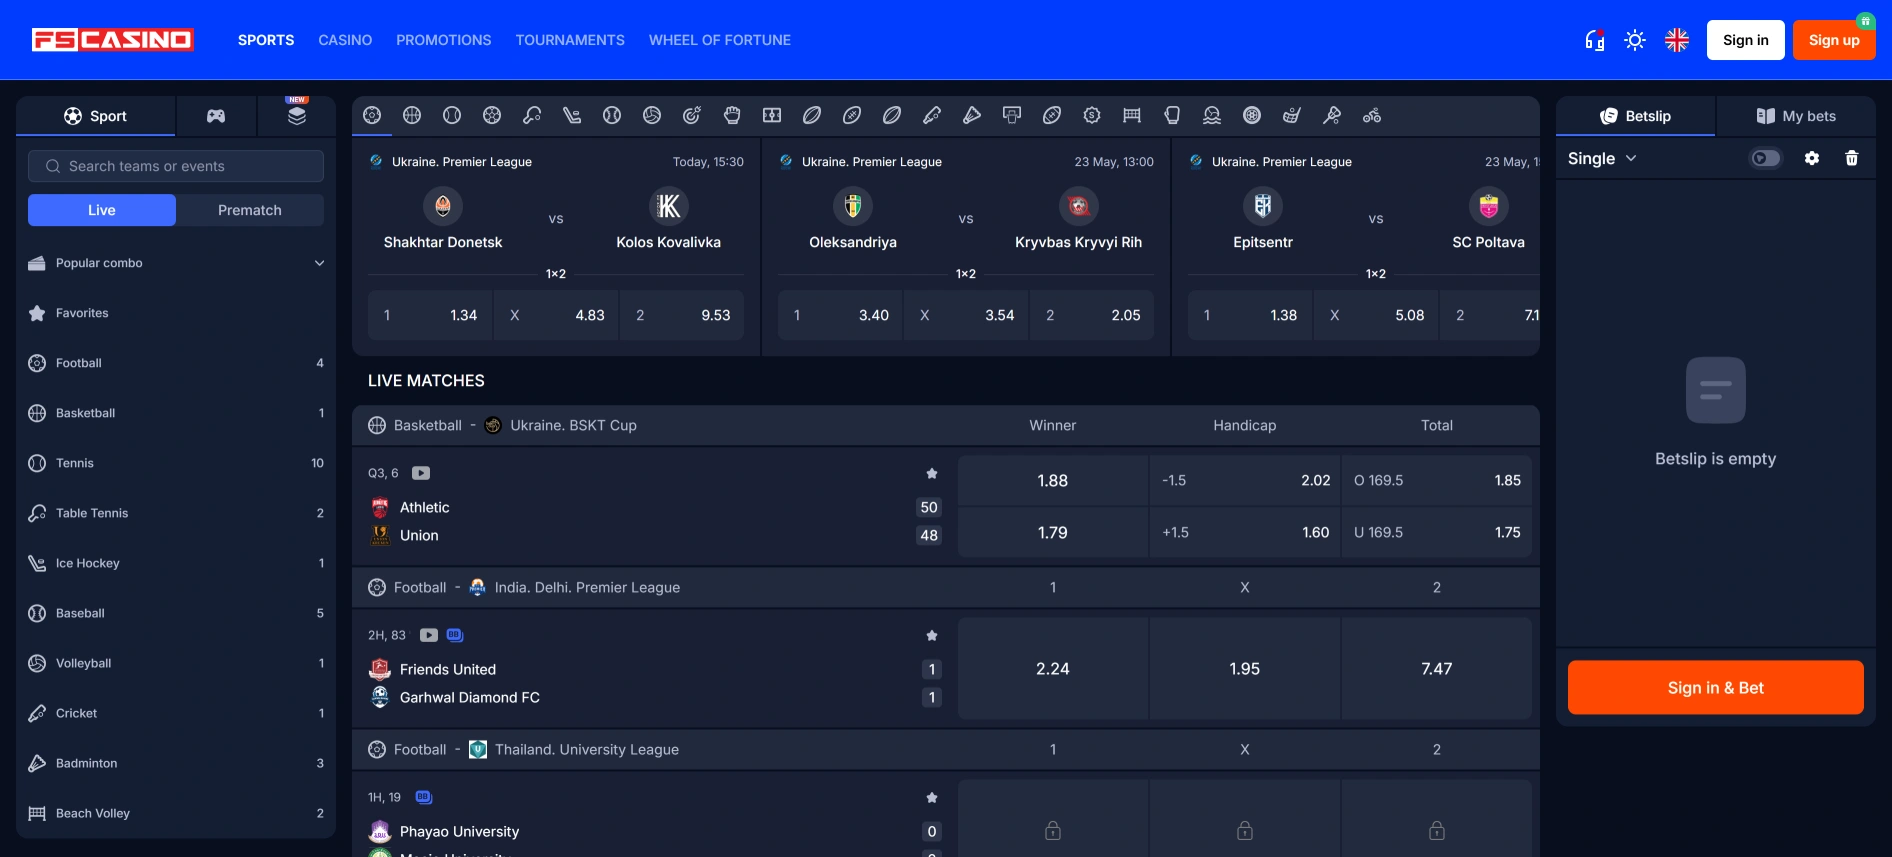Open the TOURNAMENTS page

pos(570,40)
